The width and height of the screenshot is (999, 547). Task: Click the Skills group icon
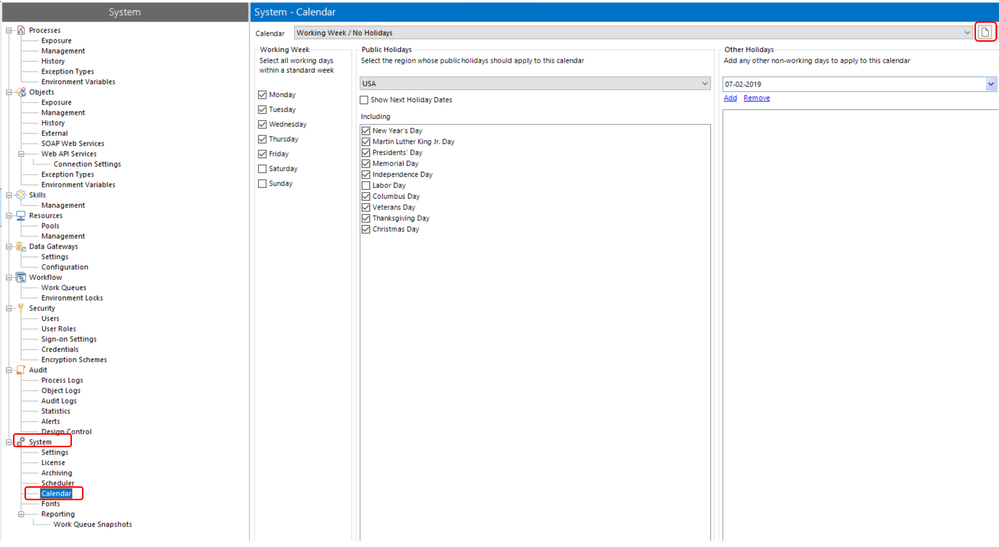[21, 195]
